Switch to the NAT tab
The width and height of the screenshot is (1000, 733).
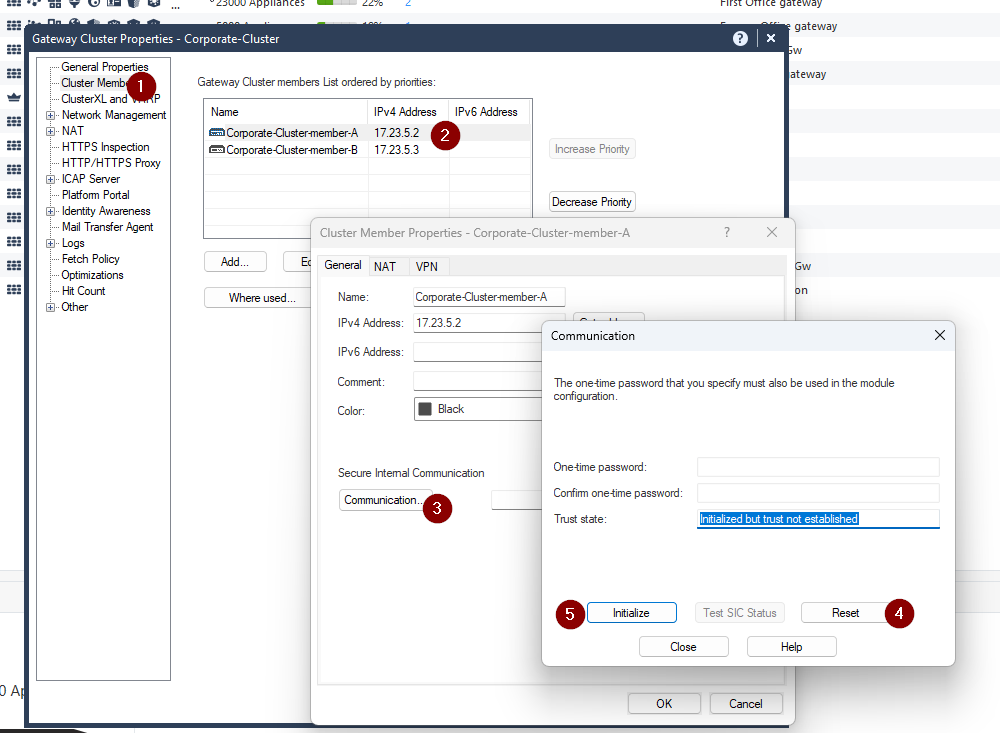pyautogui.click(x=386, y=266)
